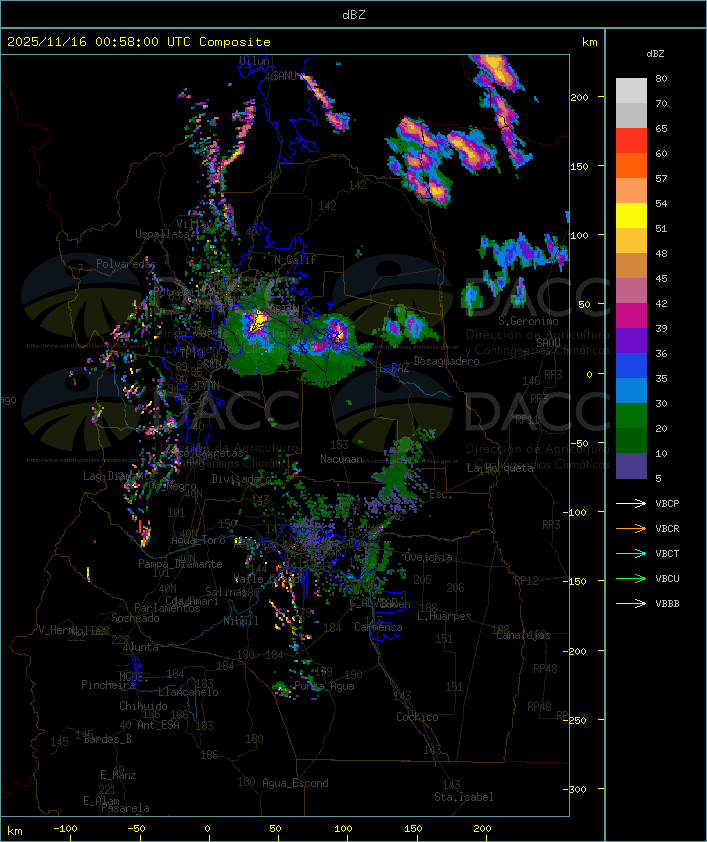Click the orange VBCR arrow icon
This screenshot has width=707, height=842.
click(631, 528)
